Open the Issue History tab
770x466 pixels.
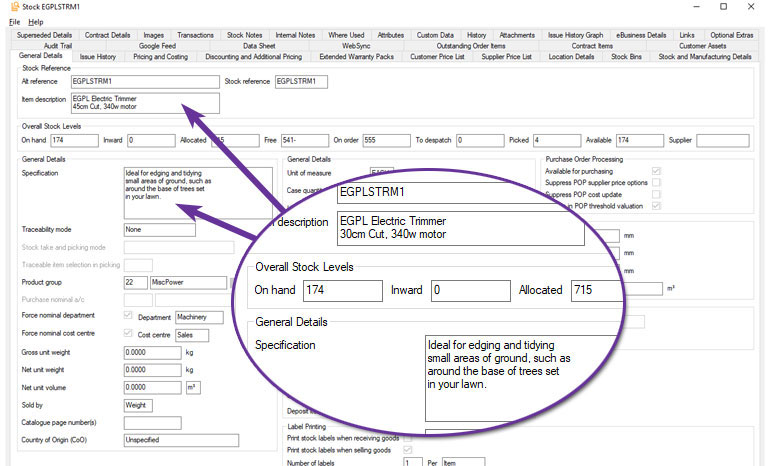click(98, 57)
